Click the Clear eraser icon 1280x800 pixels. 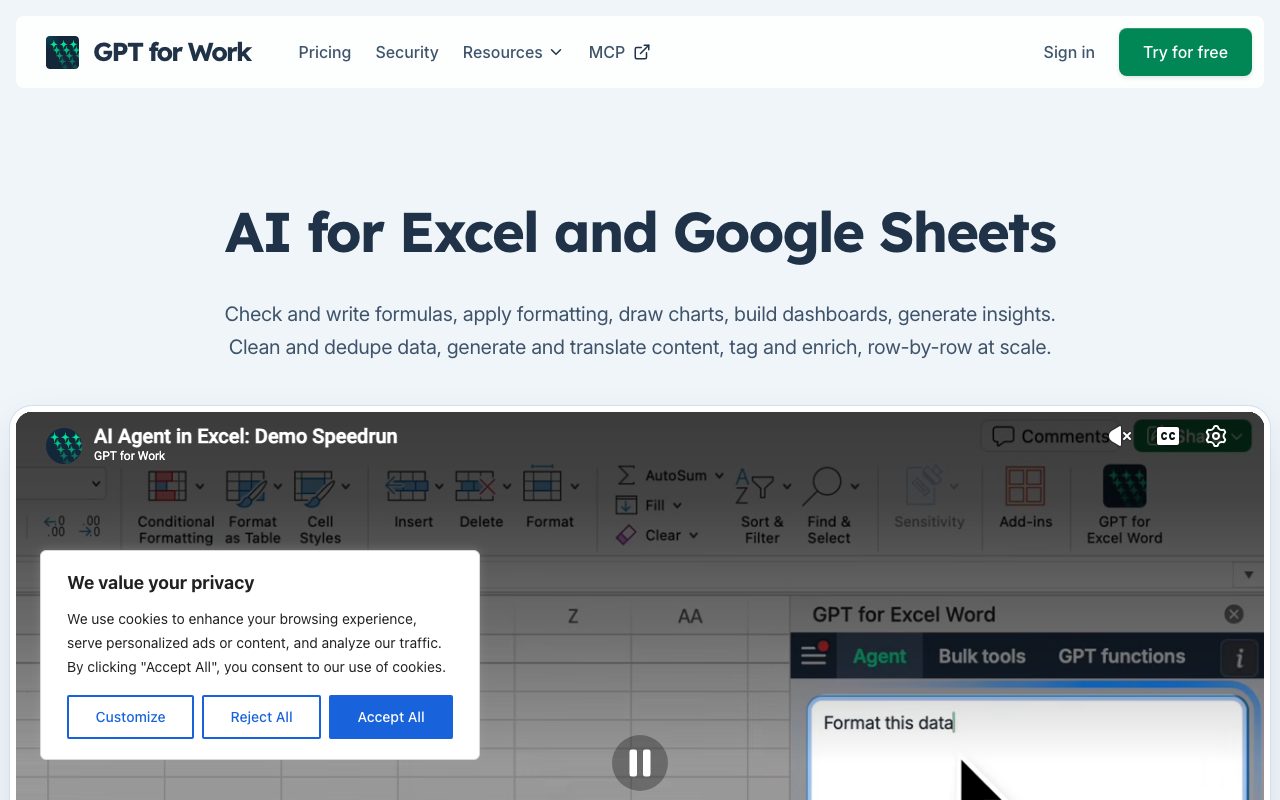click(626, 535)
